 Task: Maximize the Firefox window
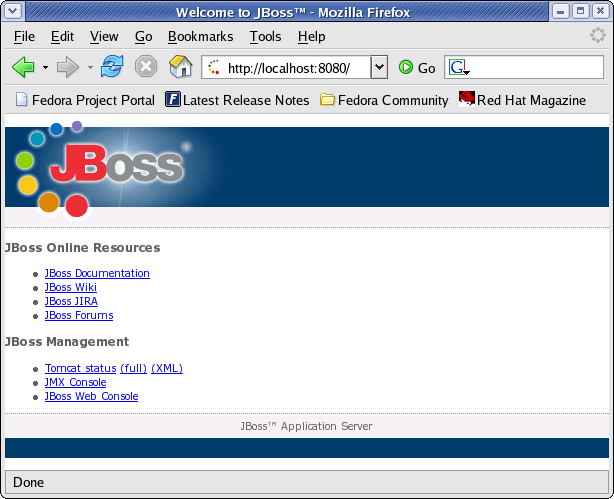point(580,11)
